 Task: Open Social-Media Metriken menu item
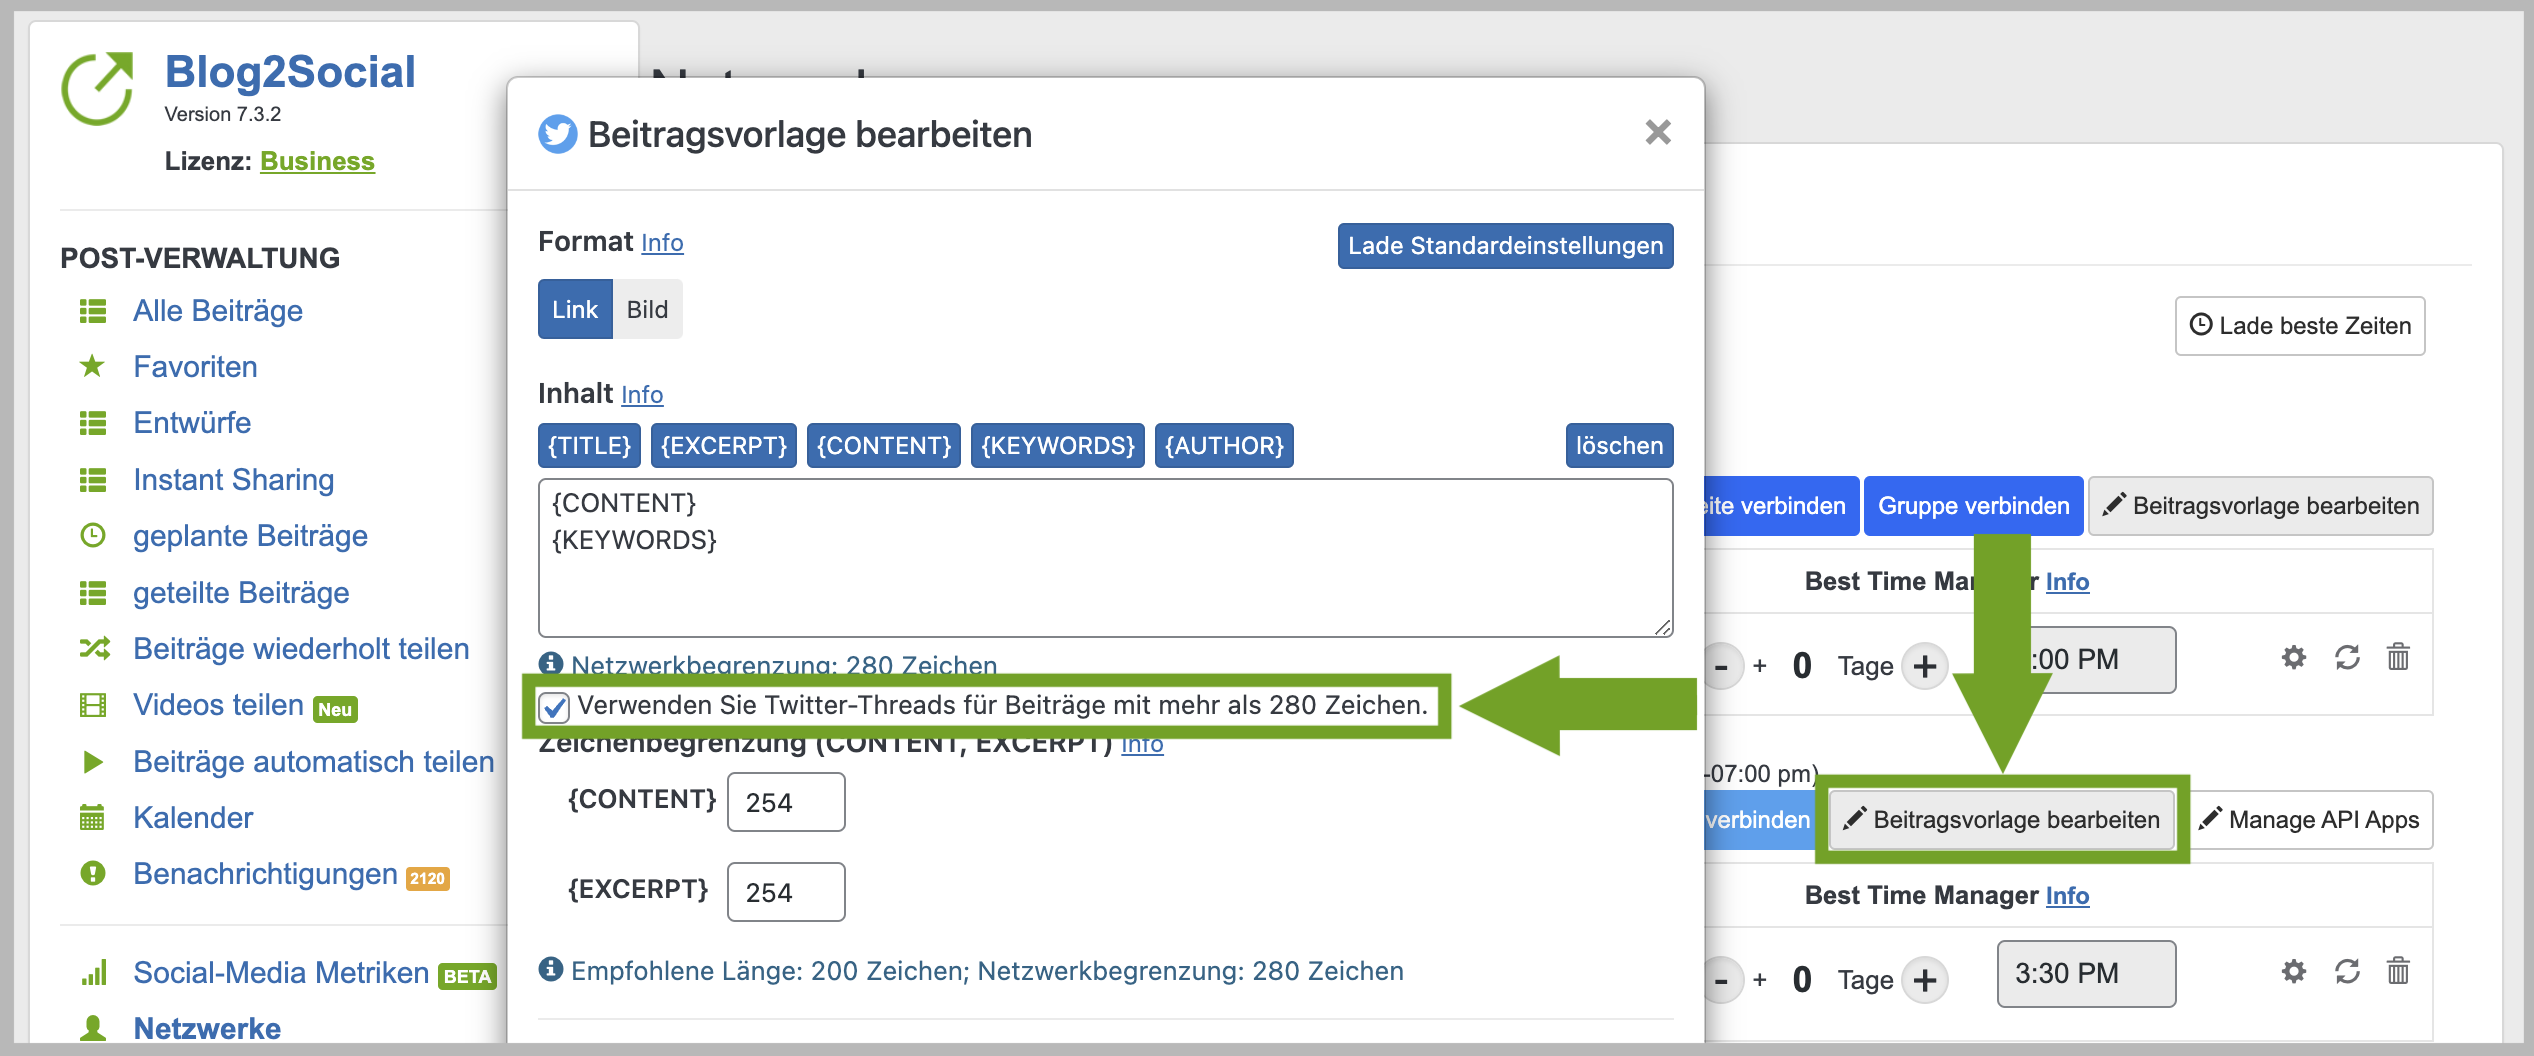(x=281, y=973)
